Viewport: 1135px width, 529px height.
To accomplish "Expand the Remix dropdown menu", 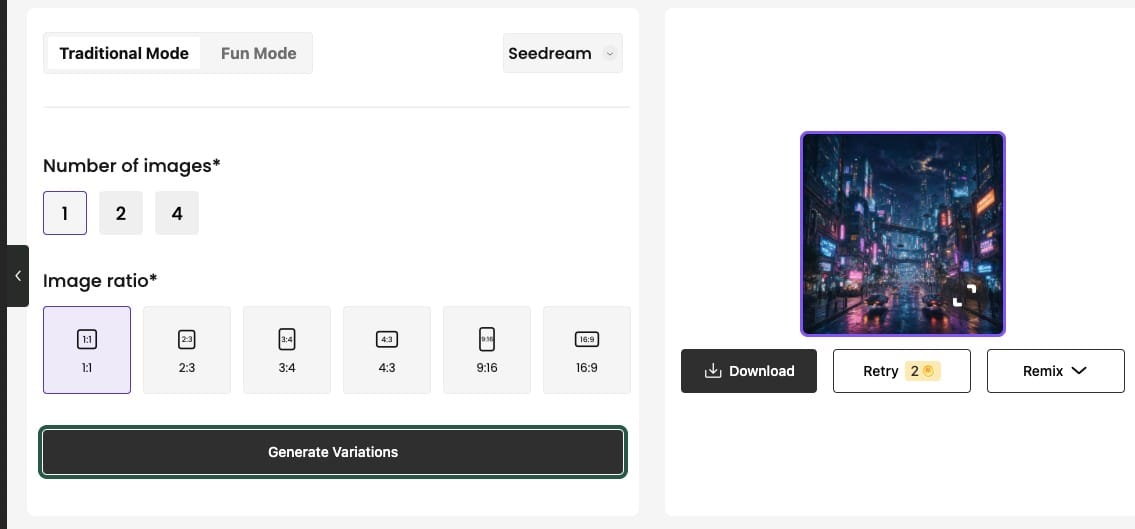I will [x=1055, y=371].
